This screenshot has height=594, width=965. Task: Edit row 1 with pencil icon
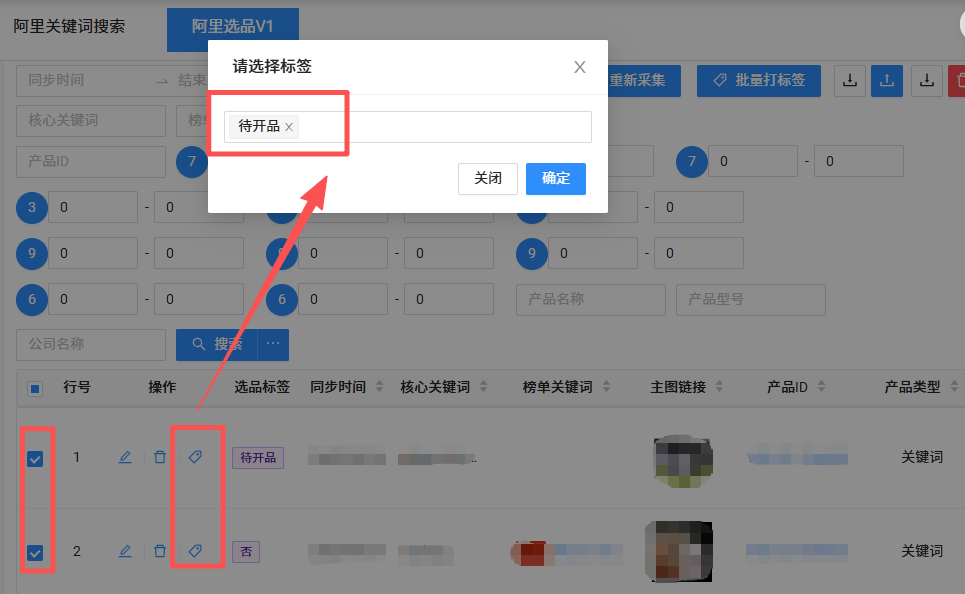[125, 457]
